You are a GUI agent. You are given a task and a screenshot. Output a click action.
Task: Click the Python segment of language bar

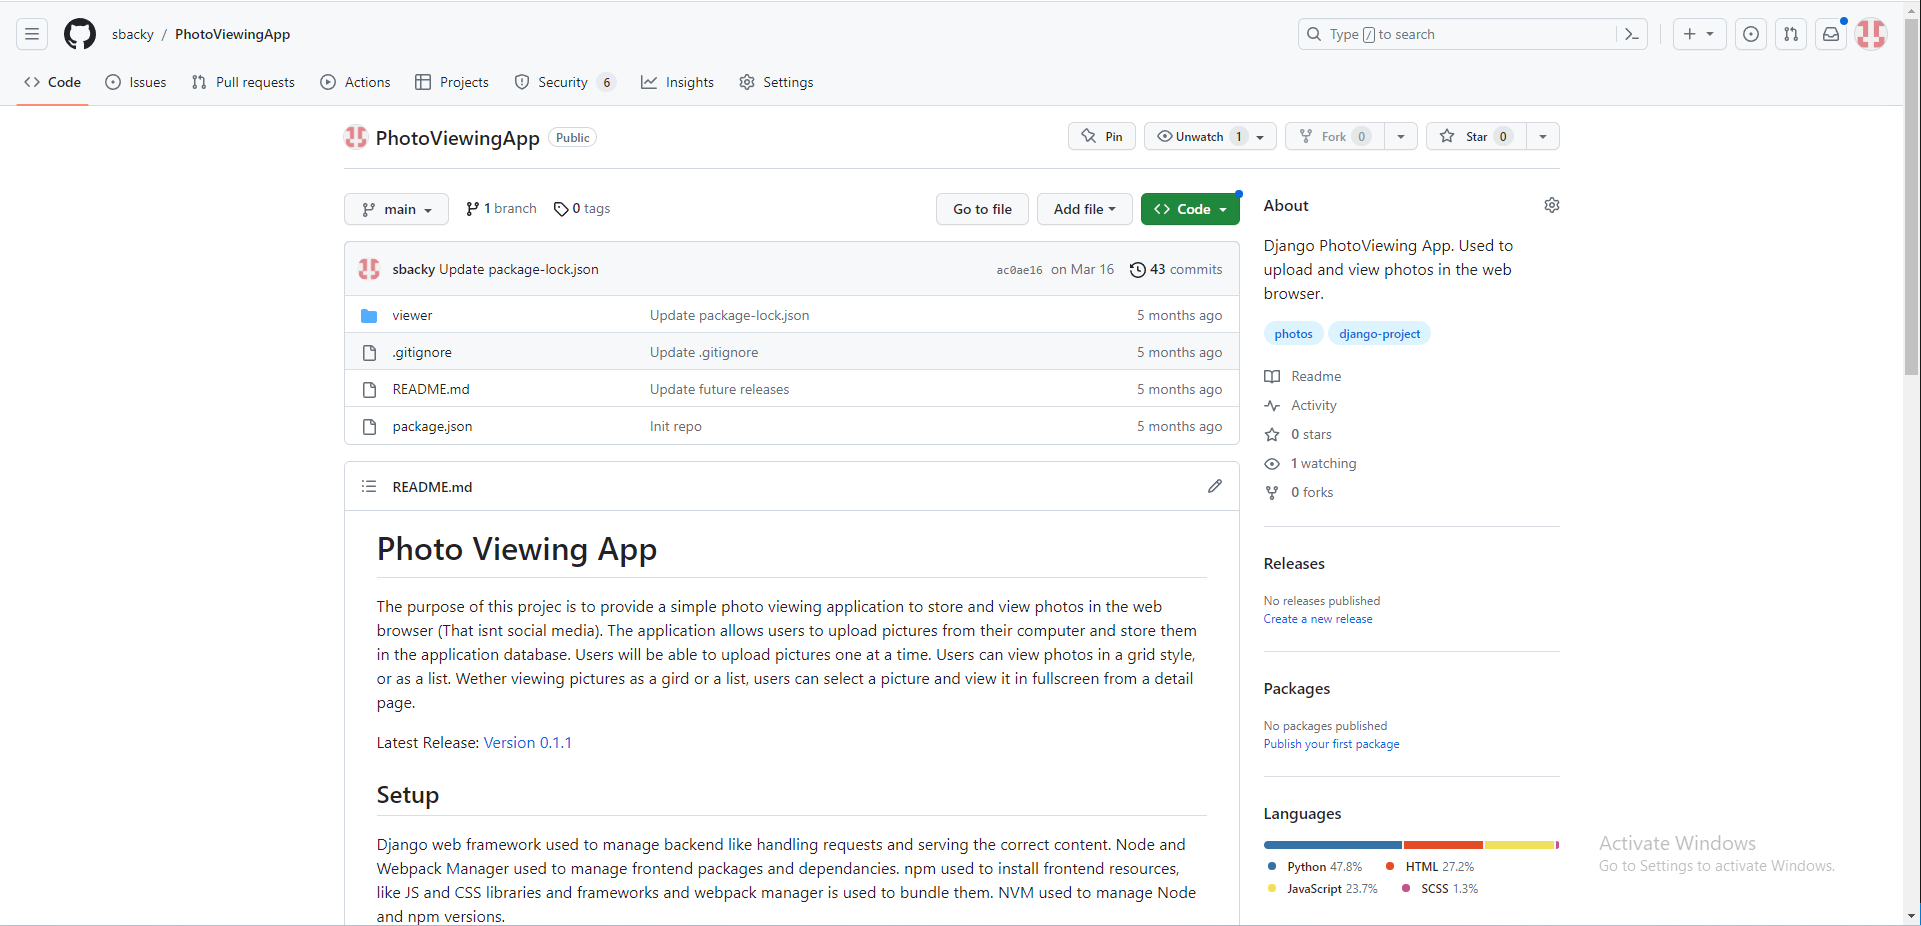tap(1333, 845)
